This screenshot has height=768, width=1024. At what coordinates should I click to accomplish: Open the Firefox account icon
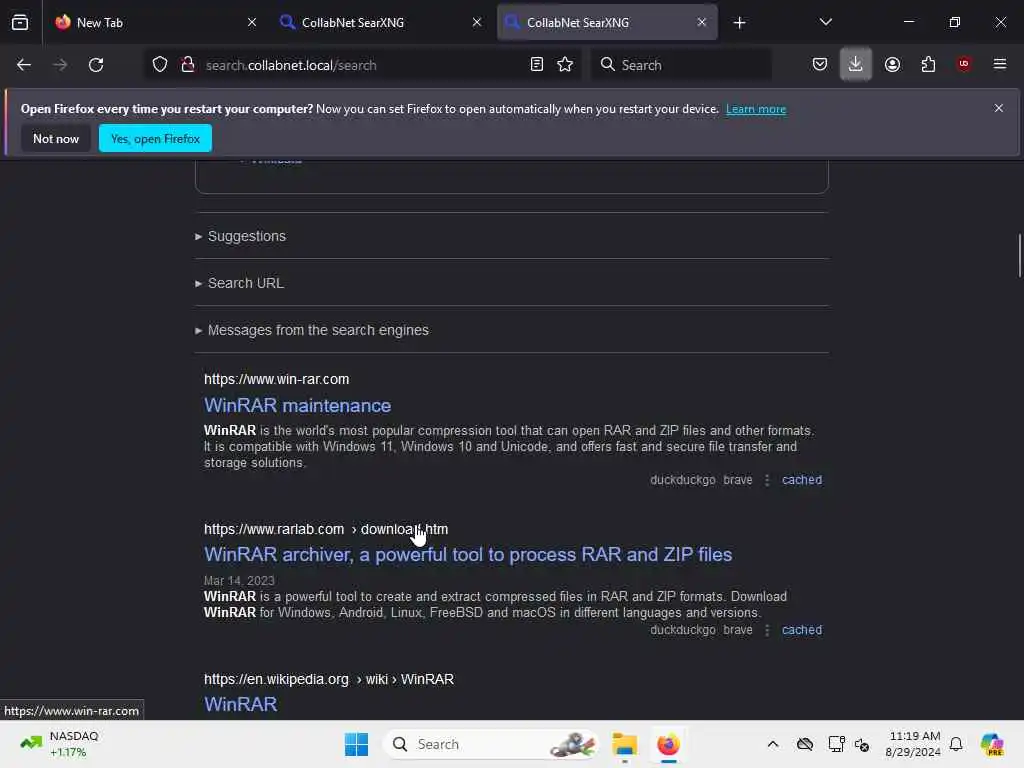point(892,65)
